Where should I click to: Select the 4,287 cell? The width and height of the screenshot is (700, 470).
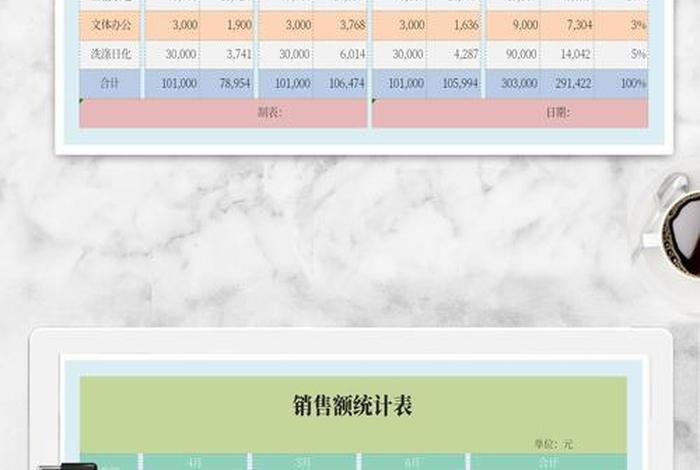click(453, 54)
